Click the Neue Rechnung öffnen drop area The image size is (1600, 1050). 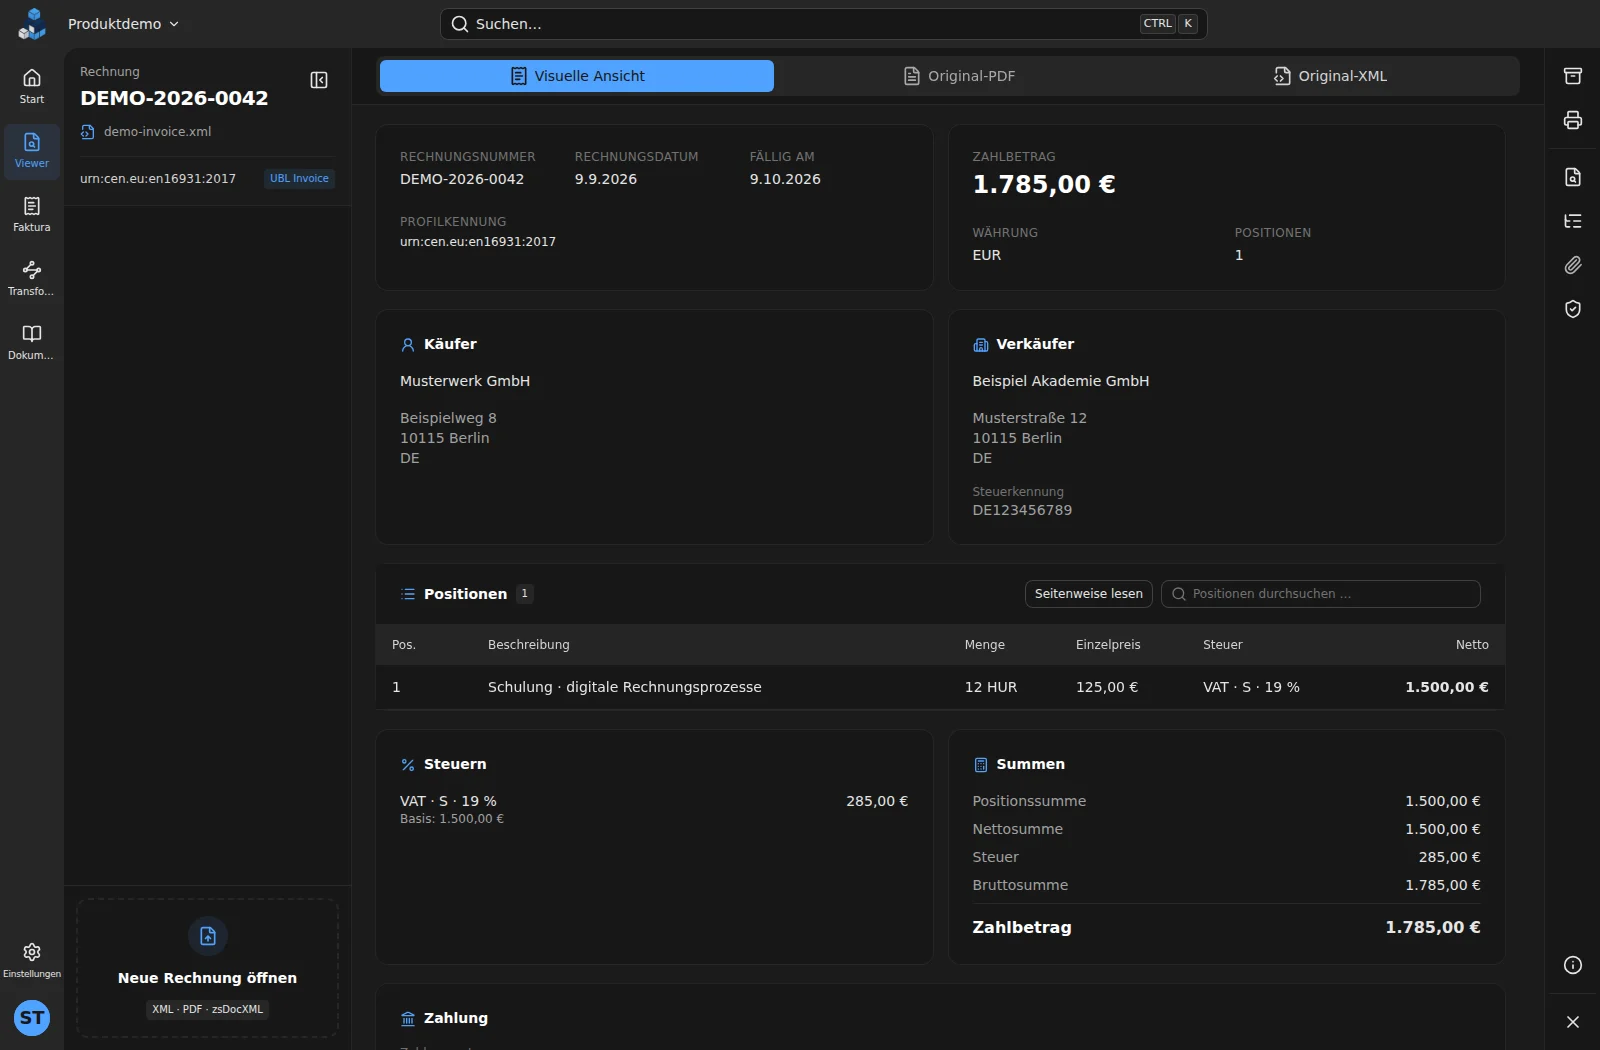click(208, 968)
